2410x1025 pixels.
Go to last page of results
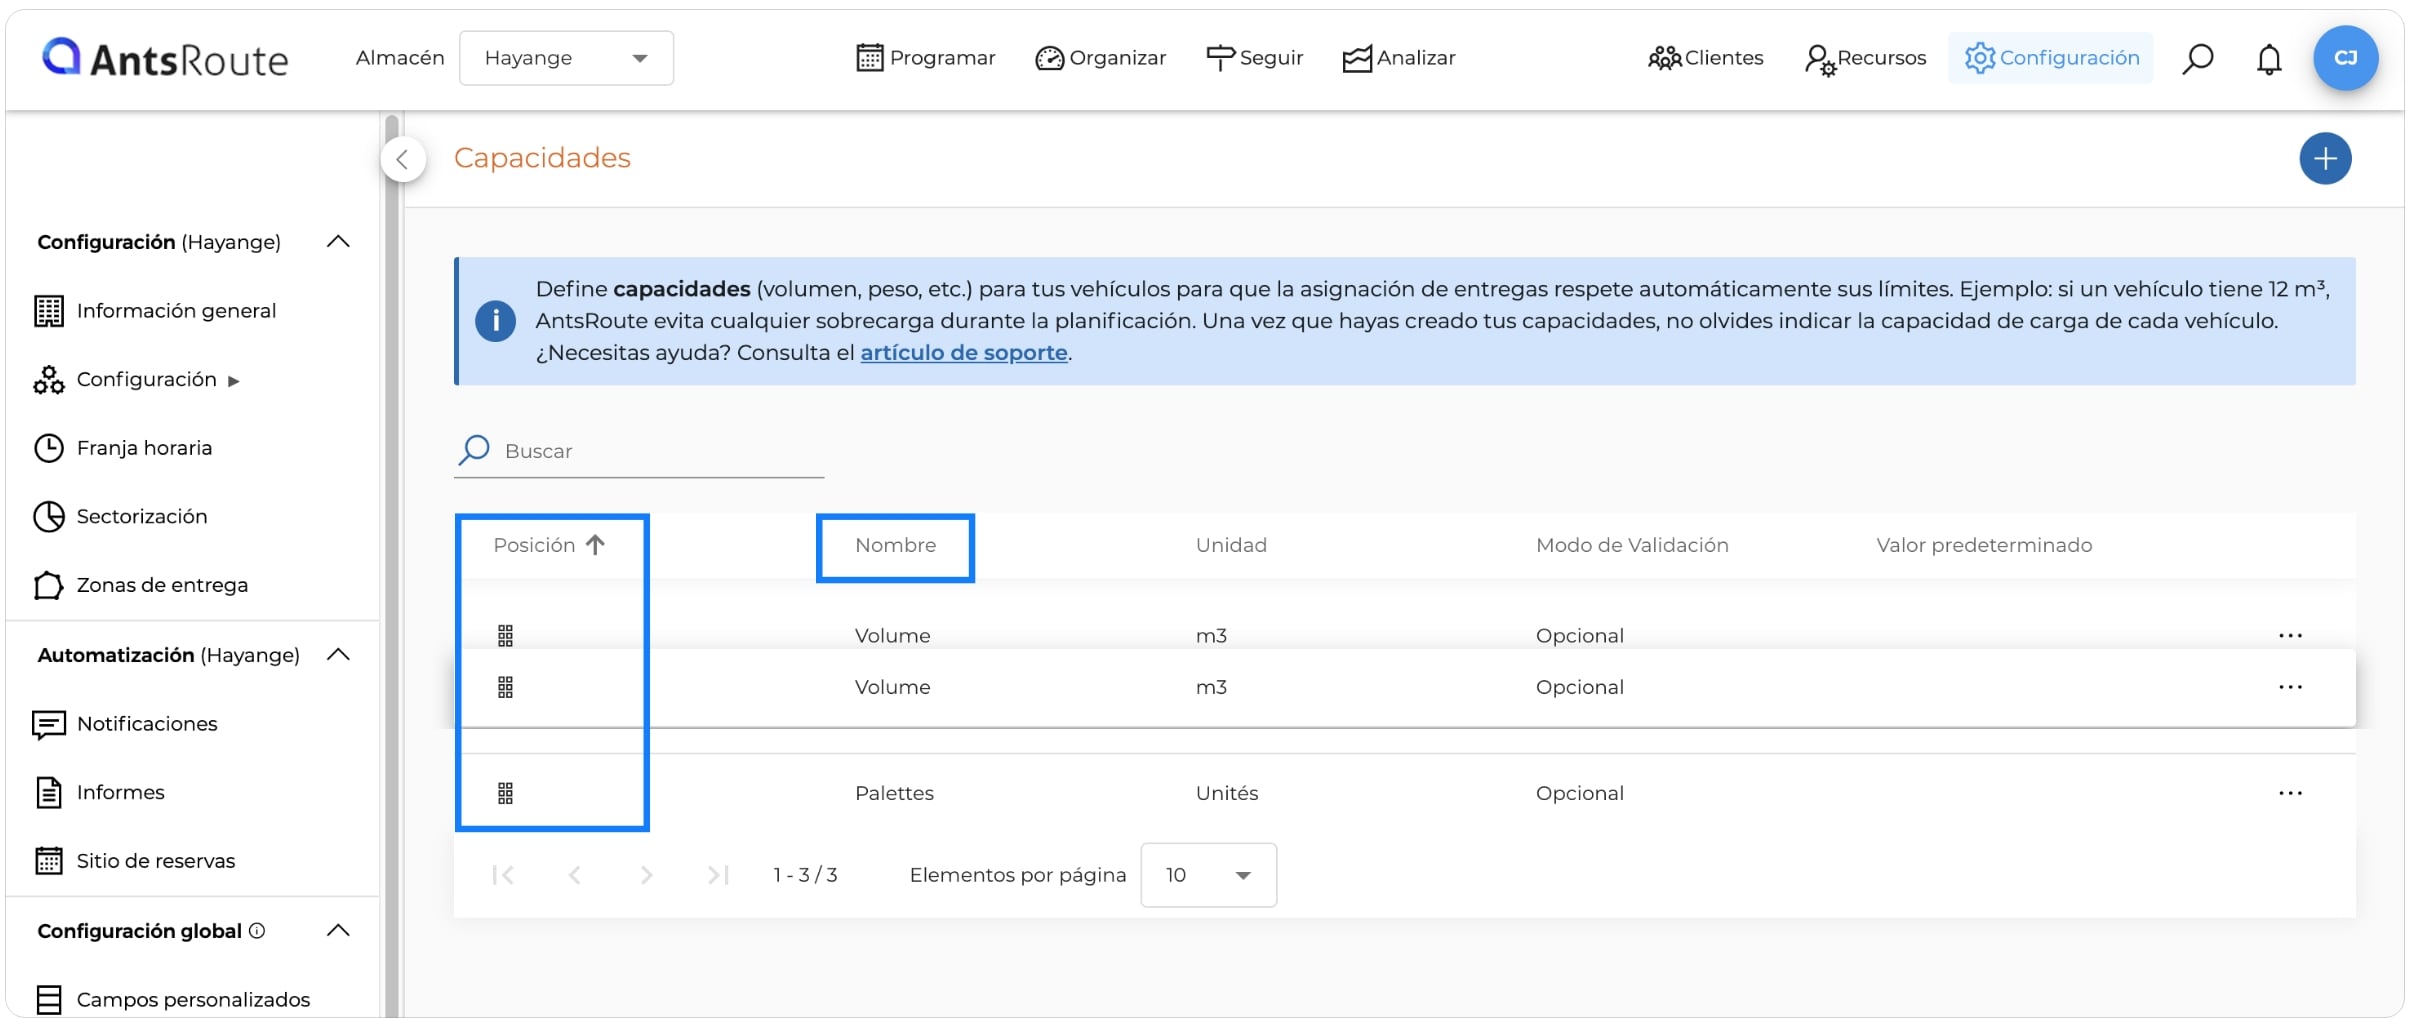point(718,876)
